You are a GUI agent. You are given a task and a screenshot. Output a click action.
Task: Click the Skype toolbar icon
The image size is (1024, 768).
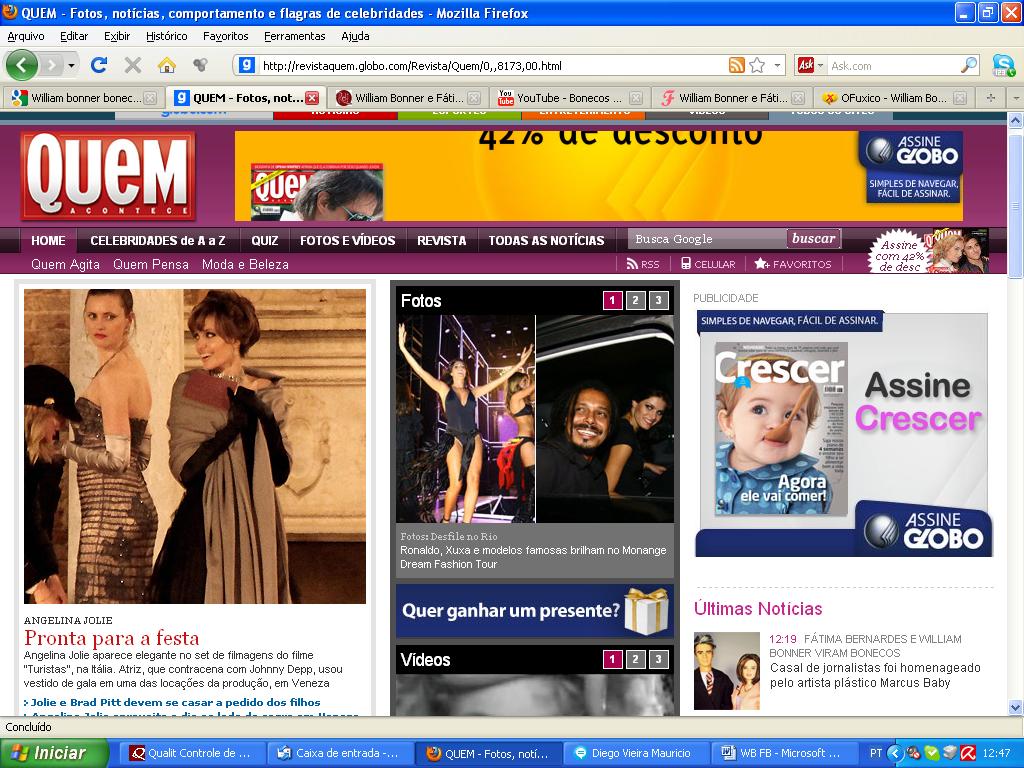pyautogui.click(x=1003, y=65)
